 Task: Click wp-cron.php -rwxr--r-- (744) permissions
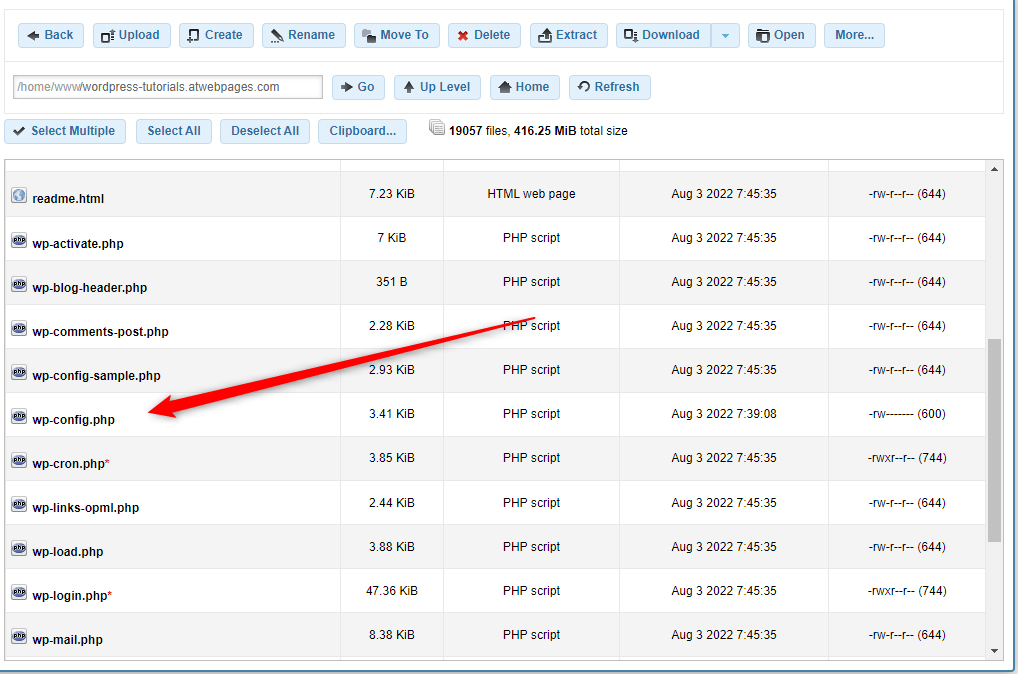907,458
